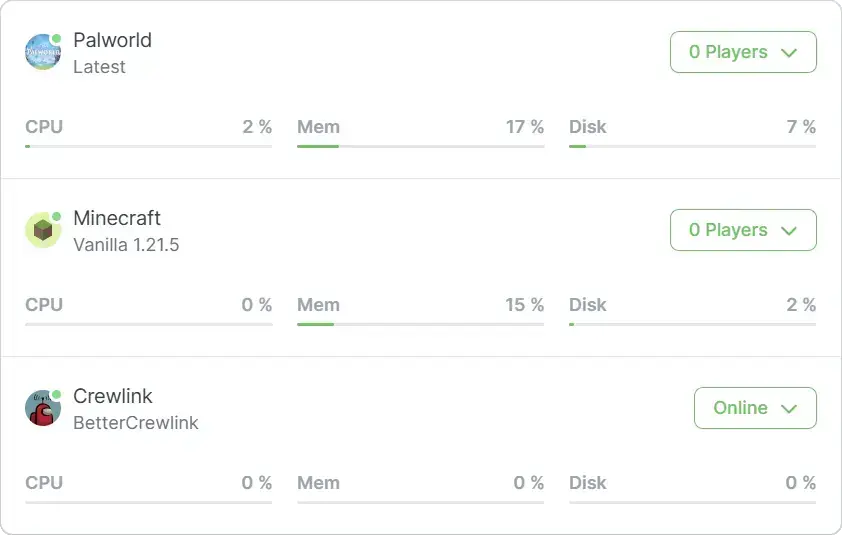This screenshot has height=535, width=842.
Task: Open the Minecraft server title
Action: pos(117,218)
